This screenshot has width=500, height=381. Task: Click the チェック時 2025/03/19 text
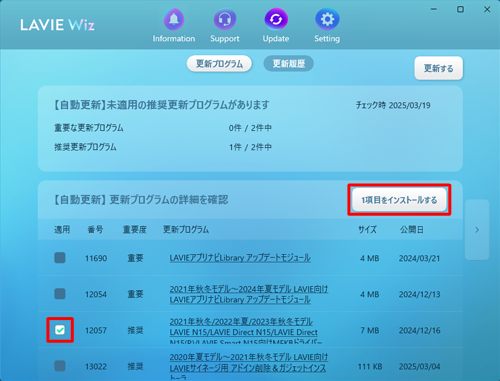393,105
